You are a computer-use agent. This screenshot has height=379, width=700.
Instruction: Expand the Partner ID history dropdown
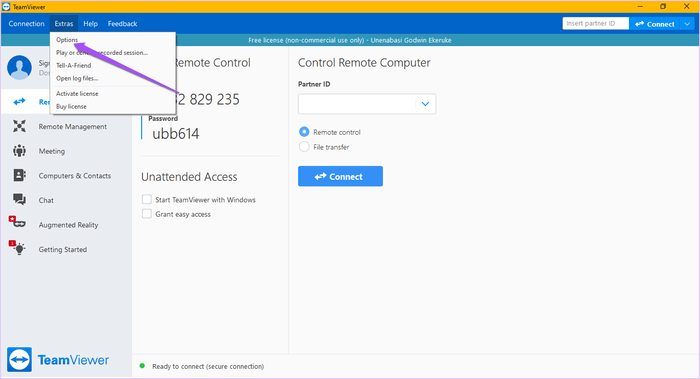(425, 104)
